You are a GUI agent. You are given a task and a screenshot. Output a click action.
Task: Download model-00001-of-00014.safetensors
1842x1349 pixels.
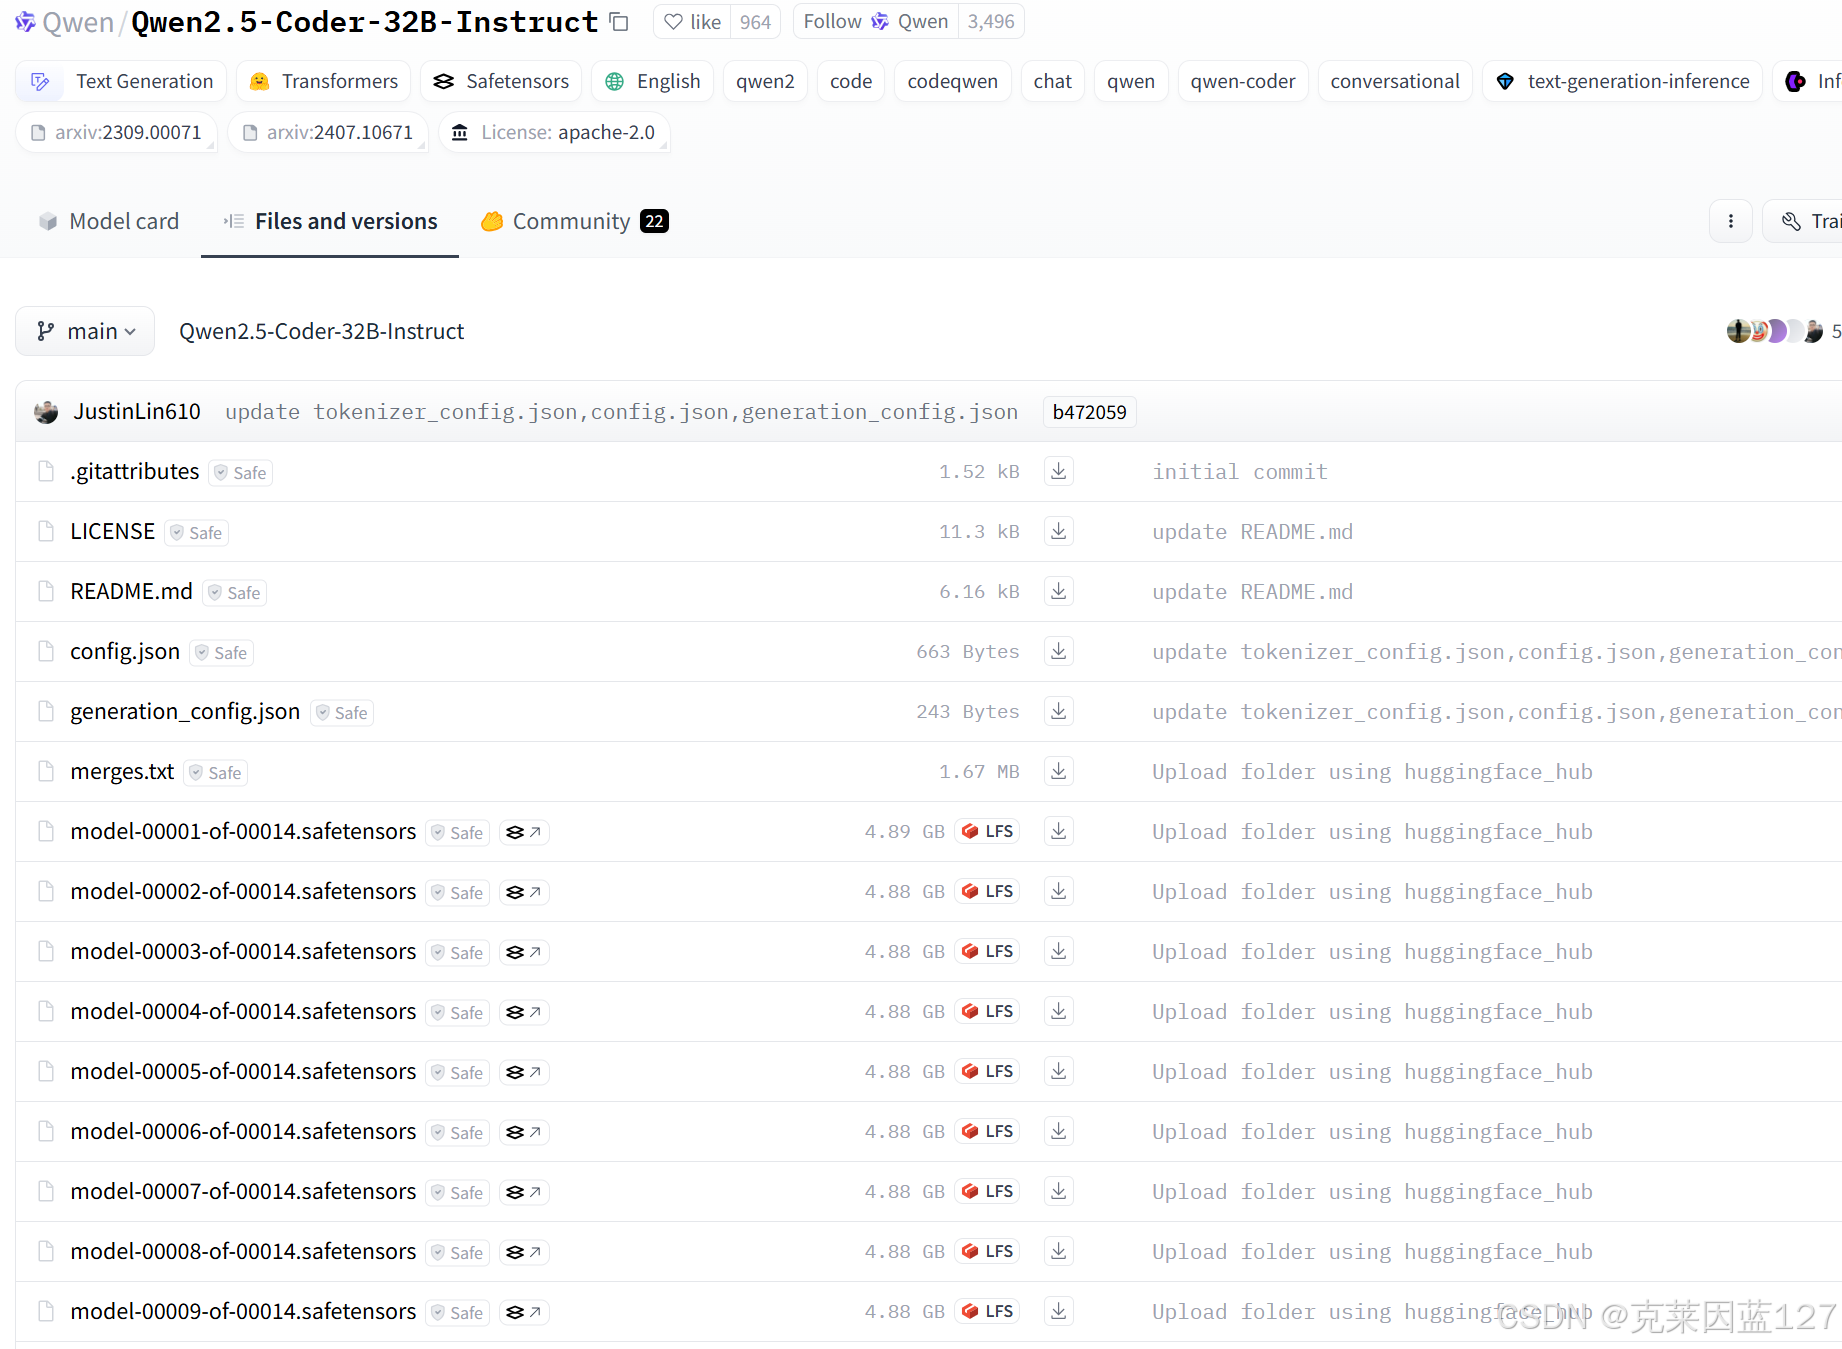pos(1058,831)
